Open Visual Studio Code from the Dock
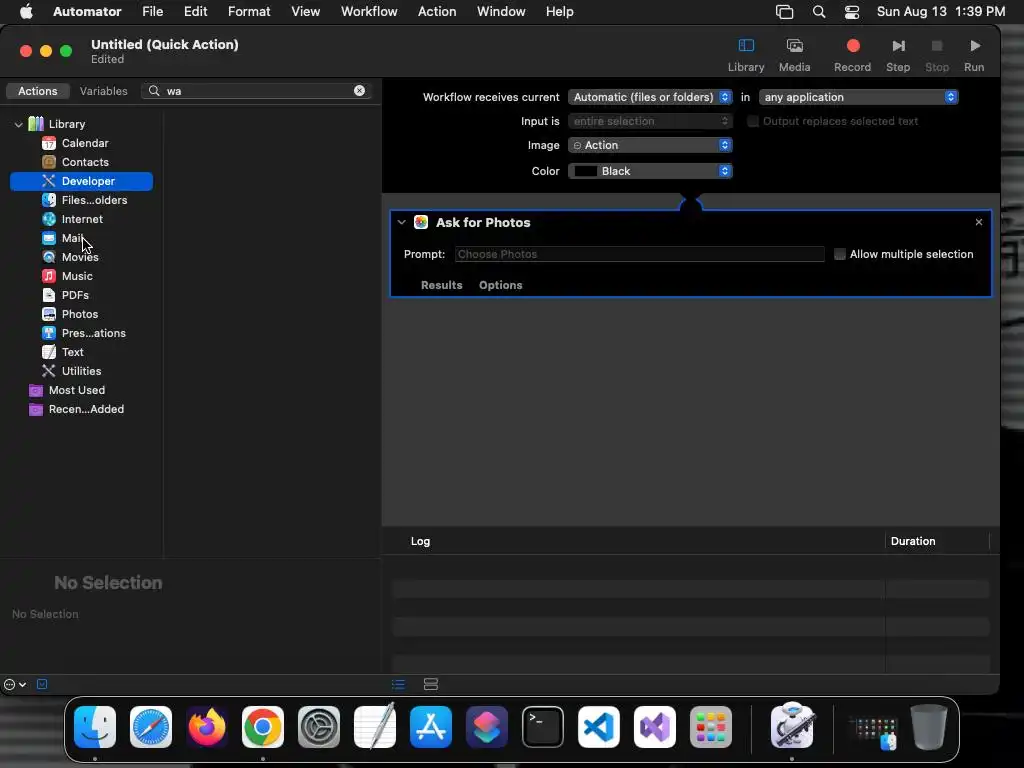Image resolution: width=1024 pixels, height=768 pixels. tap(598, 727)
